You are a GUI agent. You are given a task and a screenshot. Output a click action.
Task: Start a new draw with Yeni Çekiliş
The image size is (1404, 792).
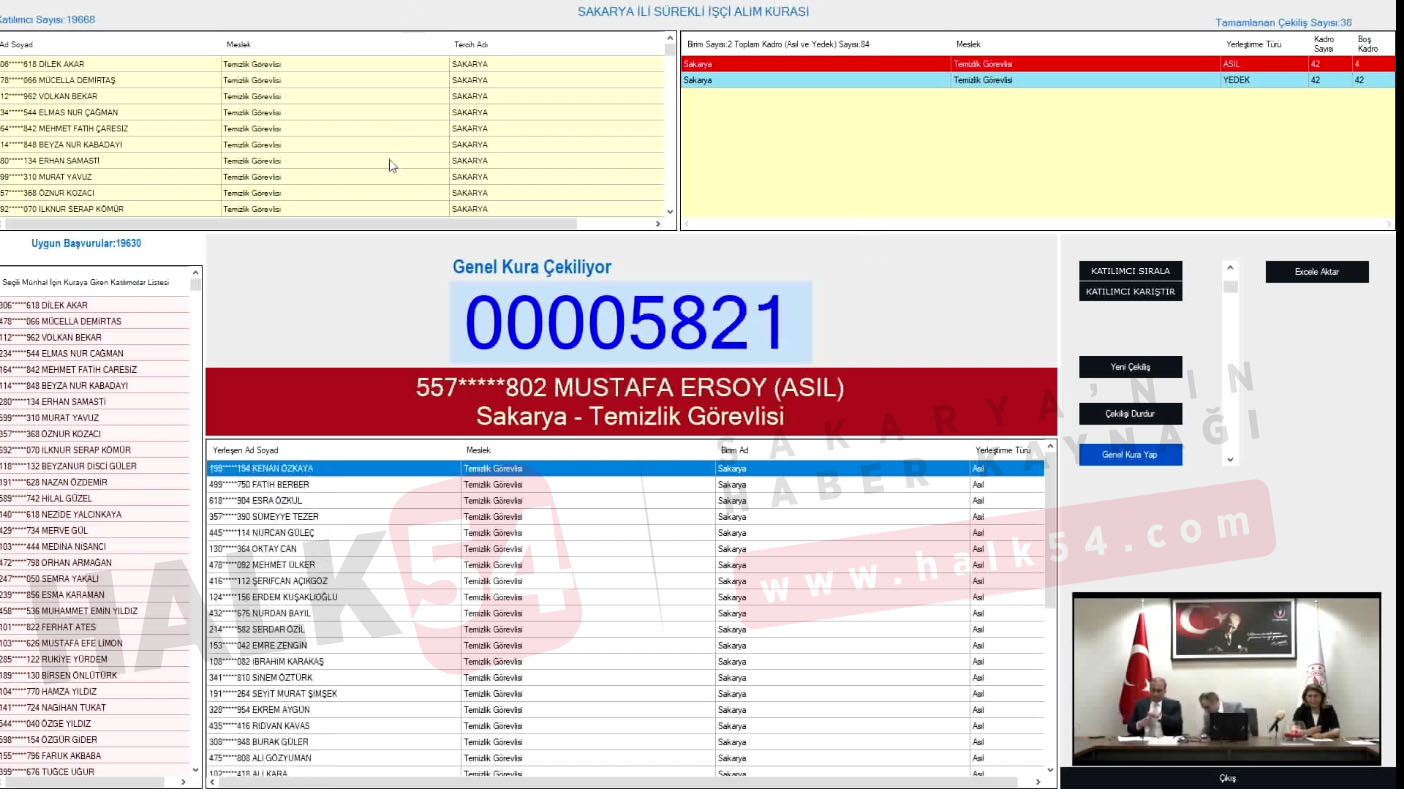[1130, 367]
